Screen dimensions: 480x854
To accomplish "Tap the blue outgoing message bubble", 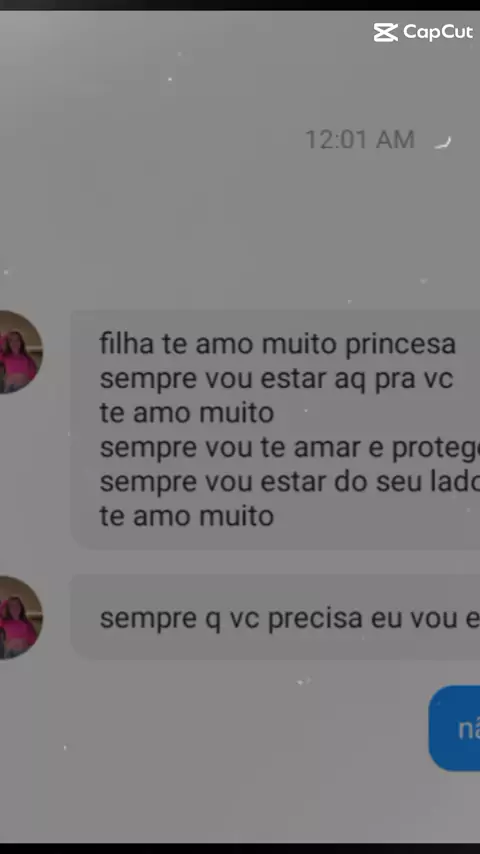I will pyautogui.click(x=454, y=728).
